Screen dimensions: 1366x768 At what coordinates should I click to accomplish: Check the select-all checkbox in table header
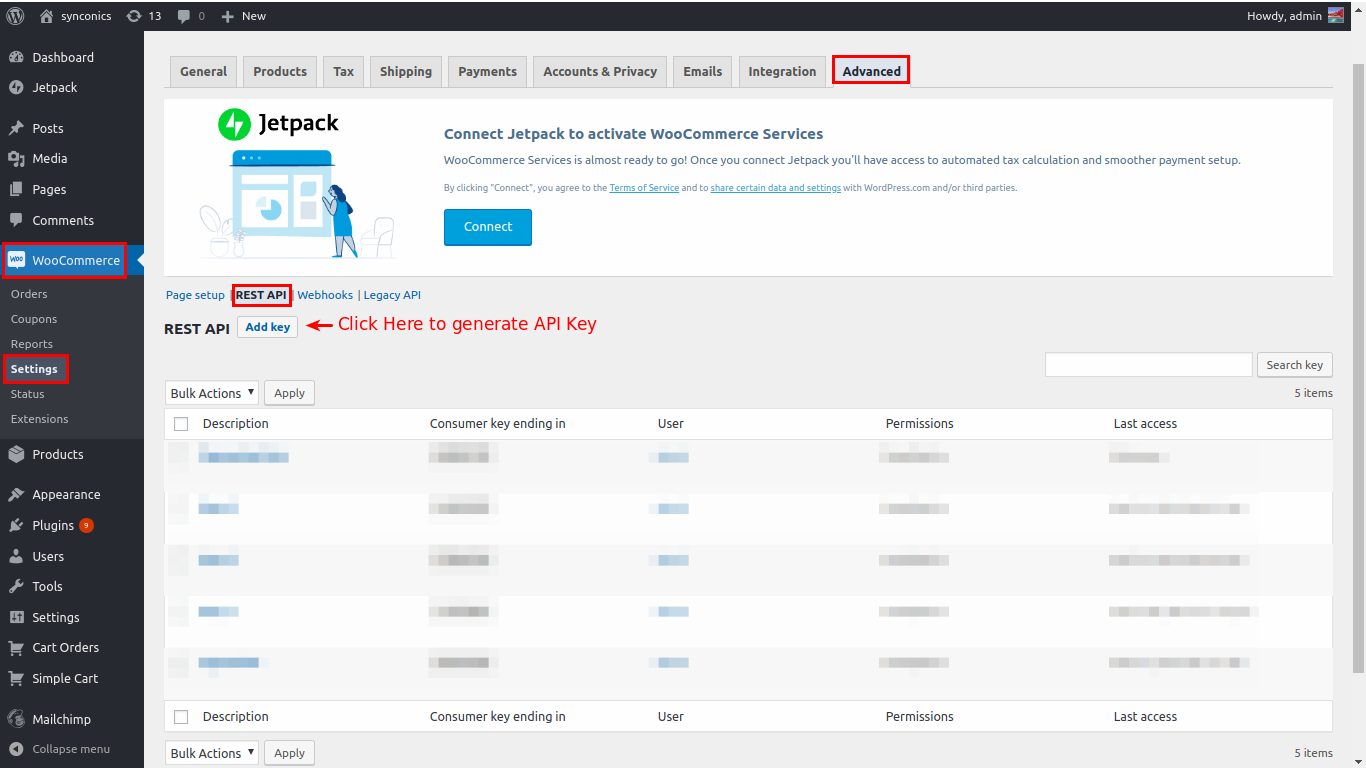pos(181,424)
